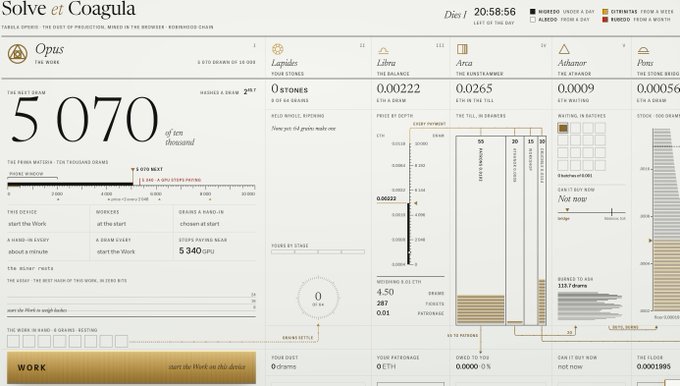Click the 0.00222 ETH a dram value
This screenshot has width=680, height=386.
[x=398, y=88]
